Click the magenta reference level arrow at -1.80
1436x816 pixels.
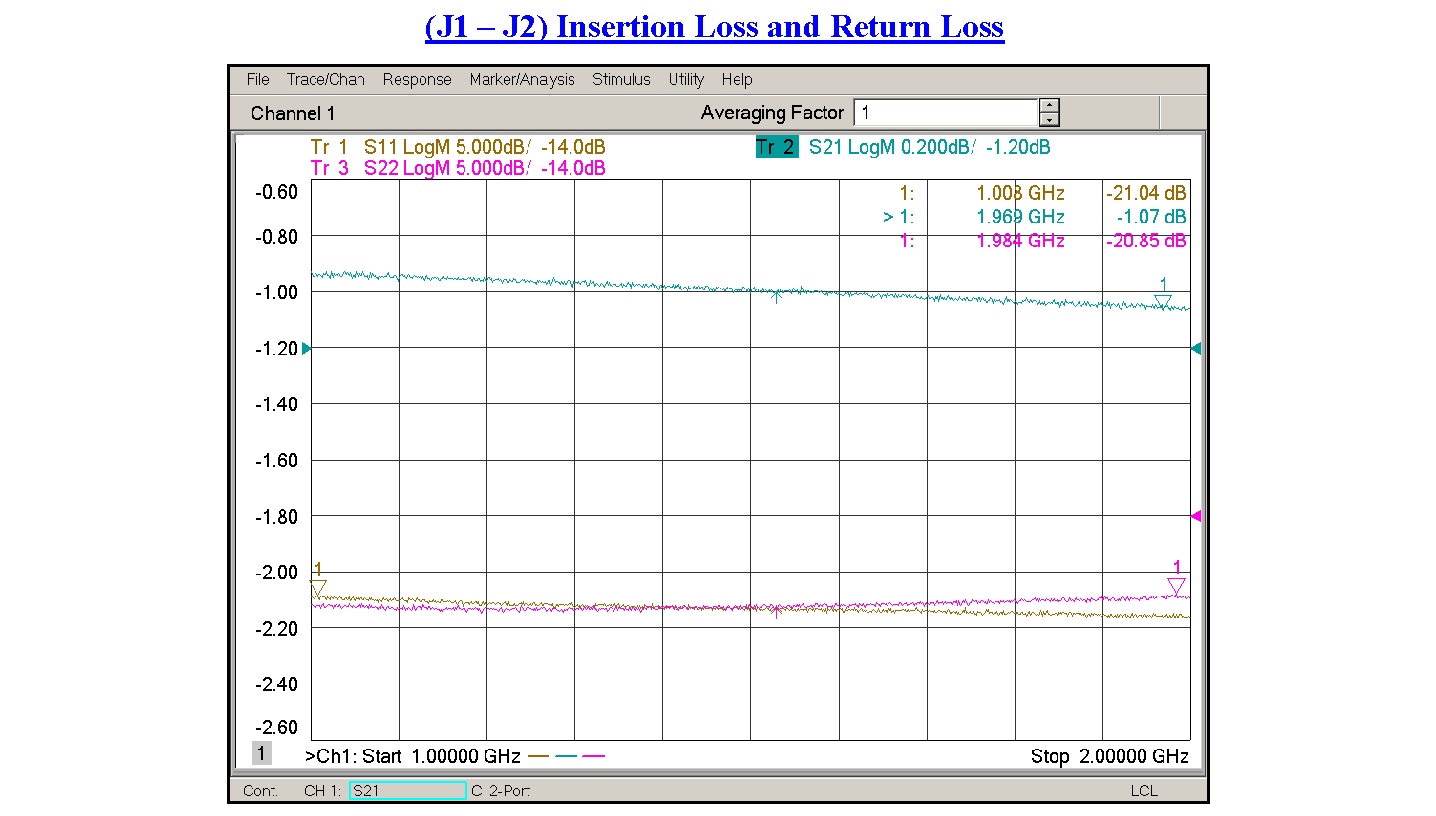coord(1195,516)
